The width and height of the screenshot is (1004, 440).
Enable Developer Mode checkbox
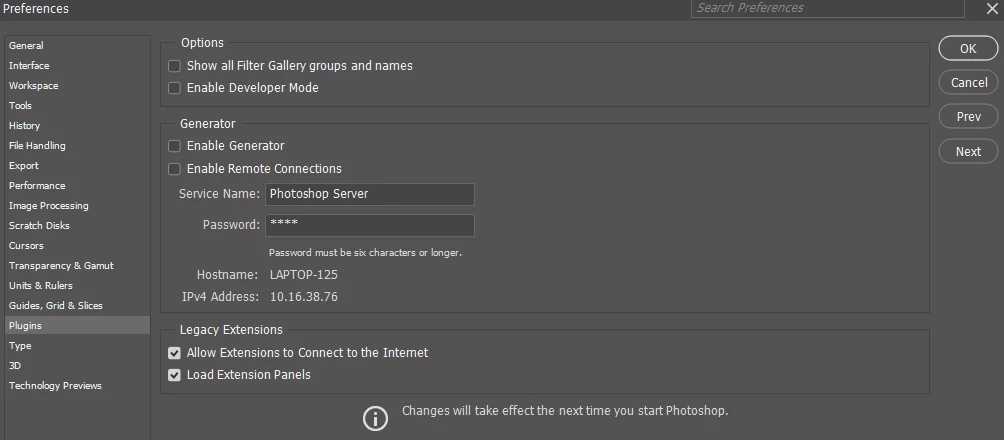pyautogui.click(x=174, y=88)
